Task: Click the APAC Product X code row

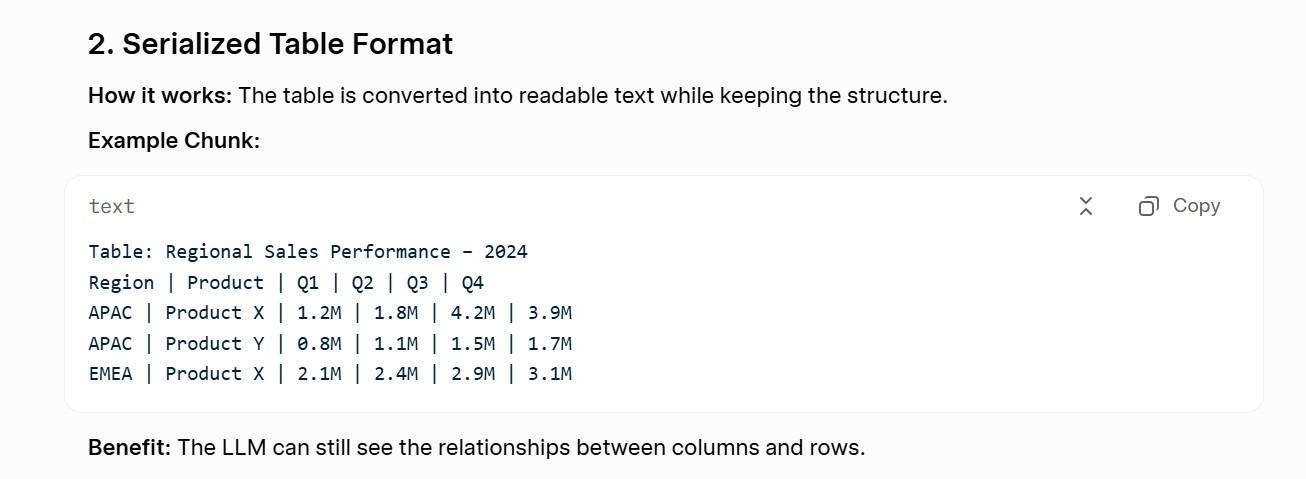Action: 330,313
